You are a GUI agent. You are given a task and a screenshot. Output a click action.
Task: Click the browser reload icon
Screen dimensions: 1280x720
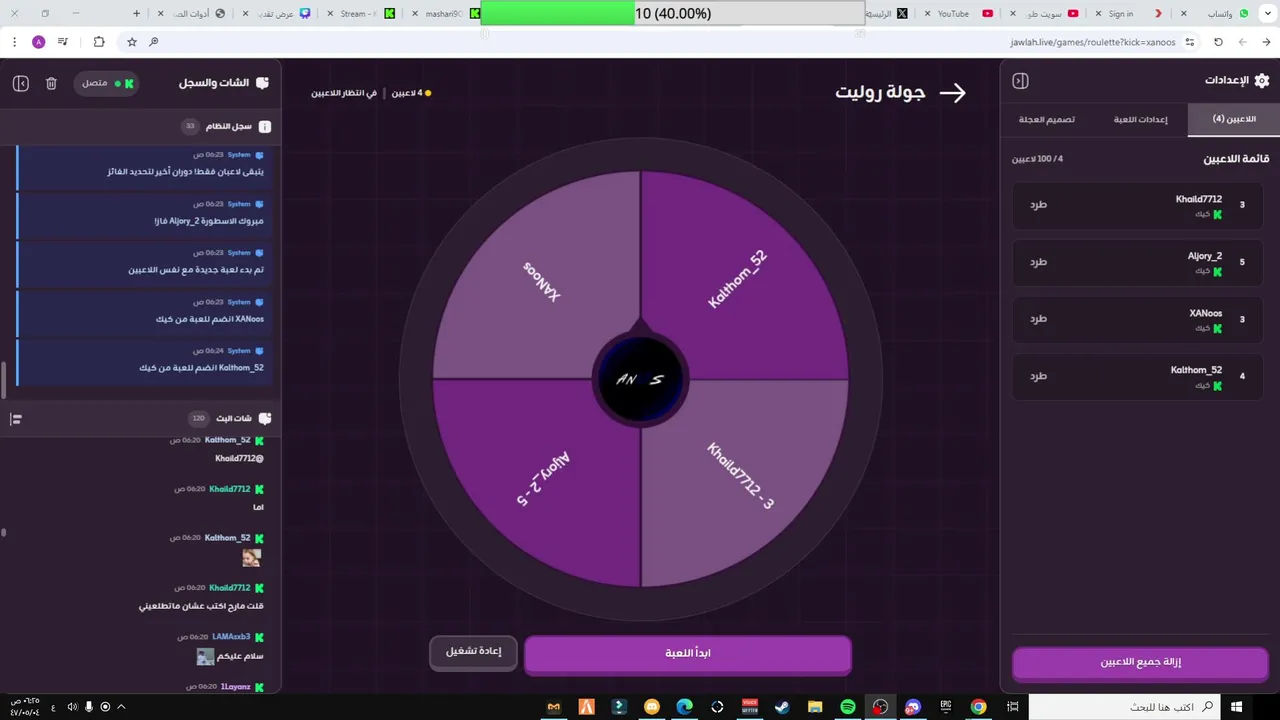click(x=1218, y=42)
